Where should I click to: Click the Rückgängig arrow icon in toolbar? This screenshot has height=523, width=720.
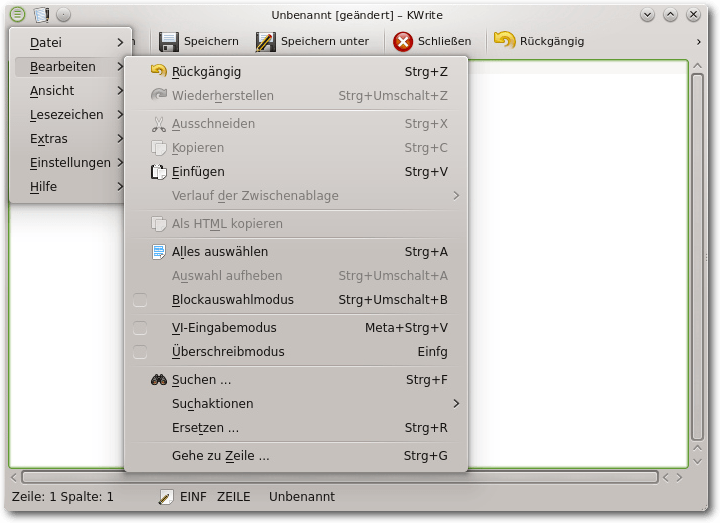(505, 40)
